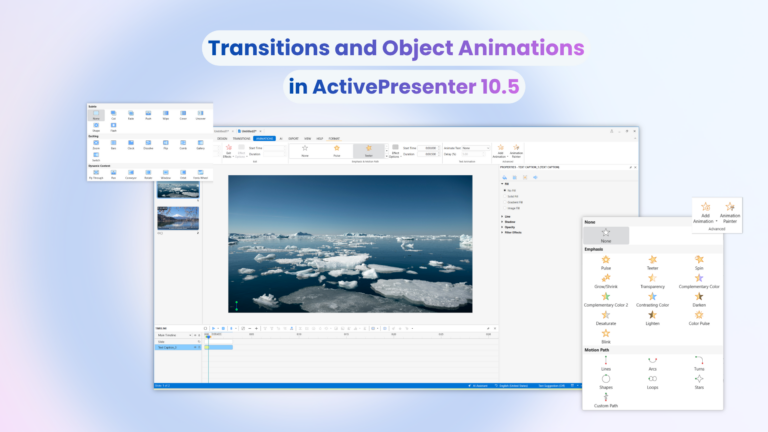Apply the Push transition
The image size is (768, 432).
148,115
